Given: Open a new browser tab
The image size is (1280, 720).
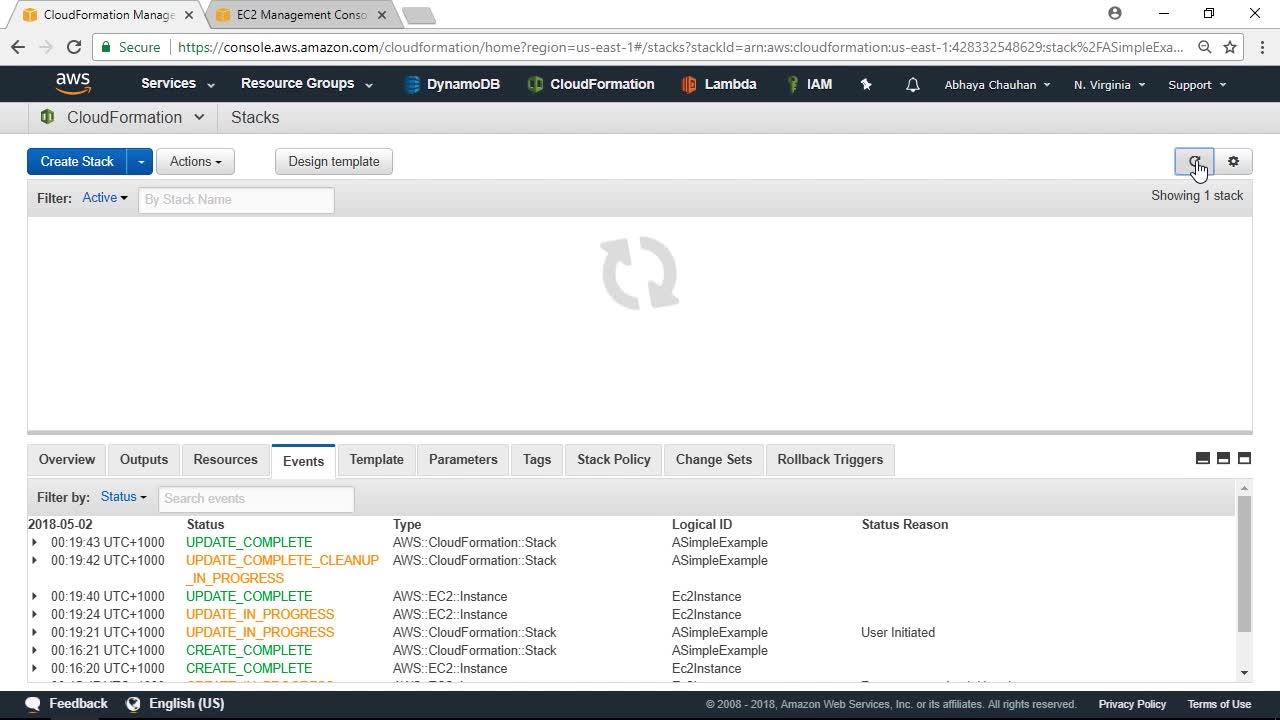Looking at the screenshot, I should click(x=418, y=15).
